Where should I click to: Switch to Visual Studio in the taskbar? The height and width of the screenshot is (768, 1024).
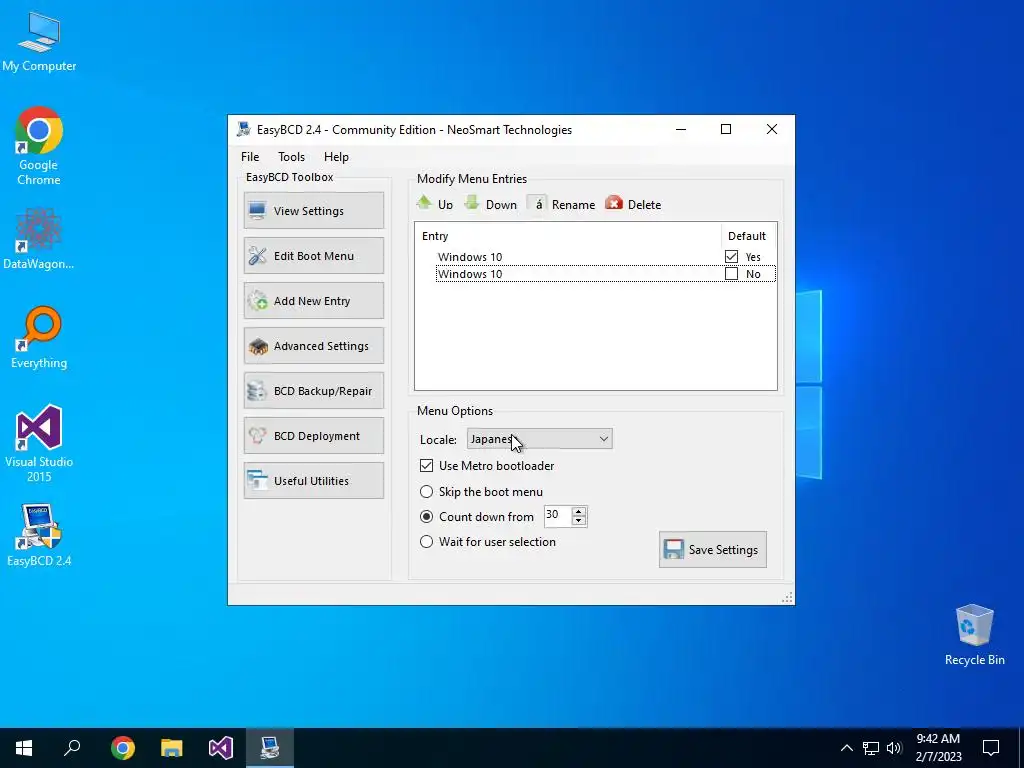(x=221, y=748)
